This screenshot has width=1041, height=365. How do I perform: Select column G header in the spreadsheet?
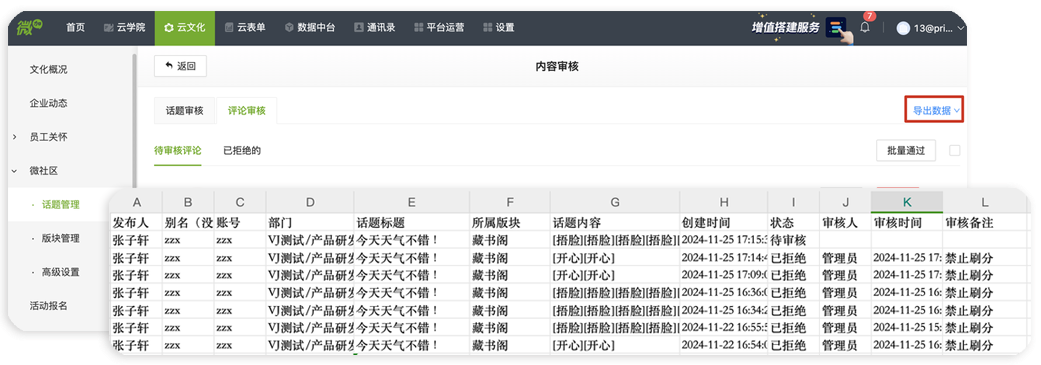tap(615, 202)
